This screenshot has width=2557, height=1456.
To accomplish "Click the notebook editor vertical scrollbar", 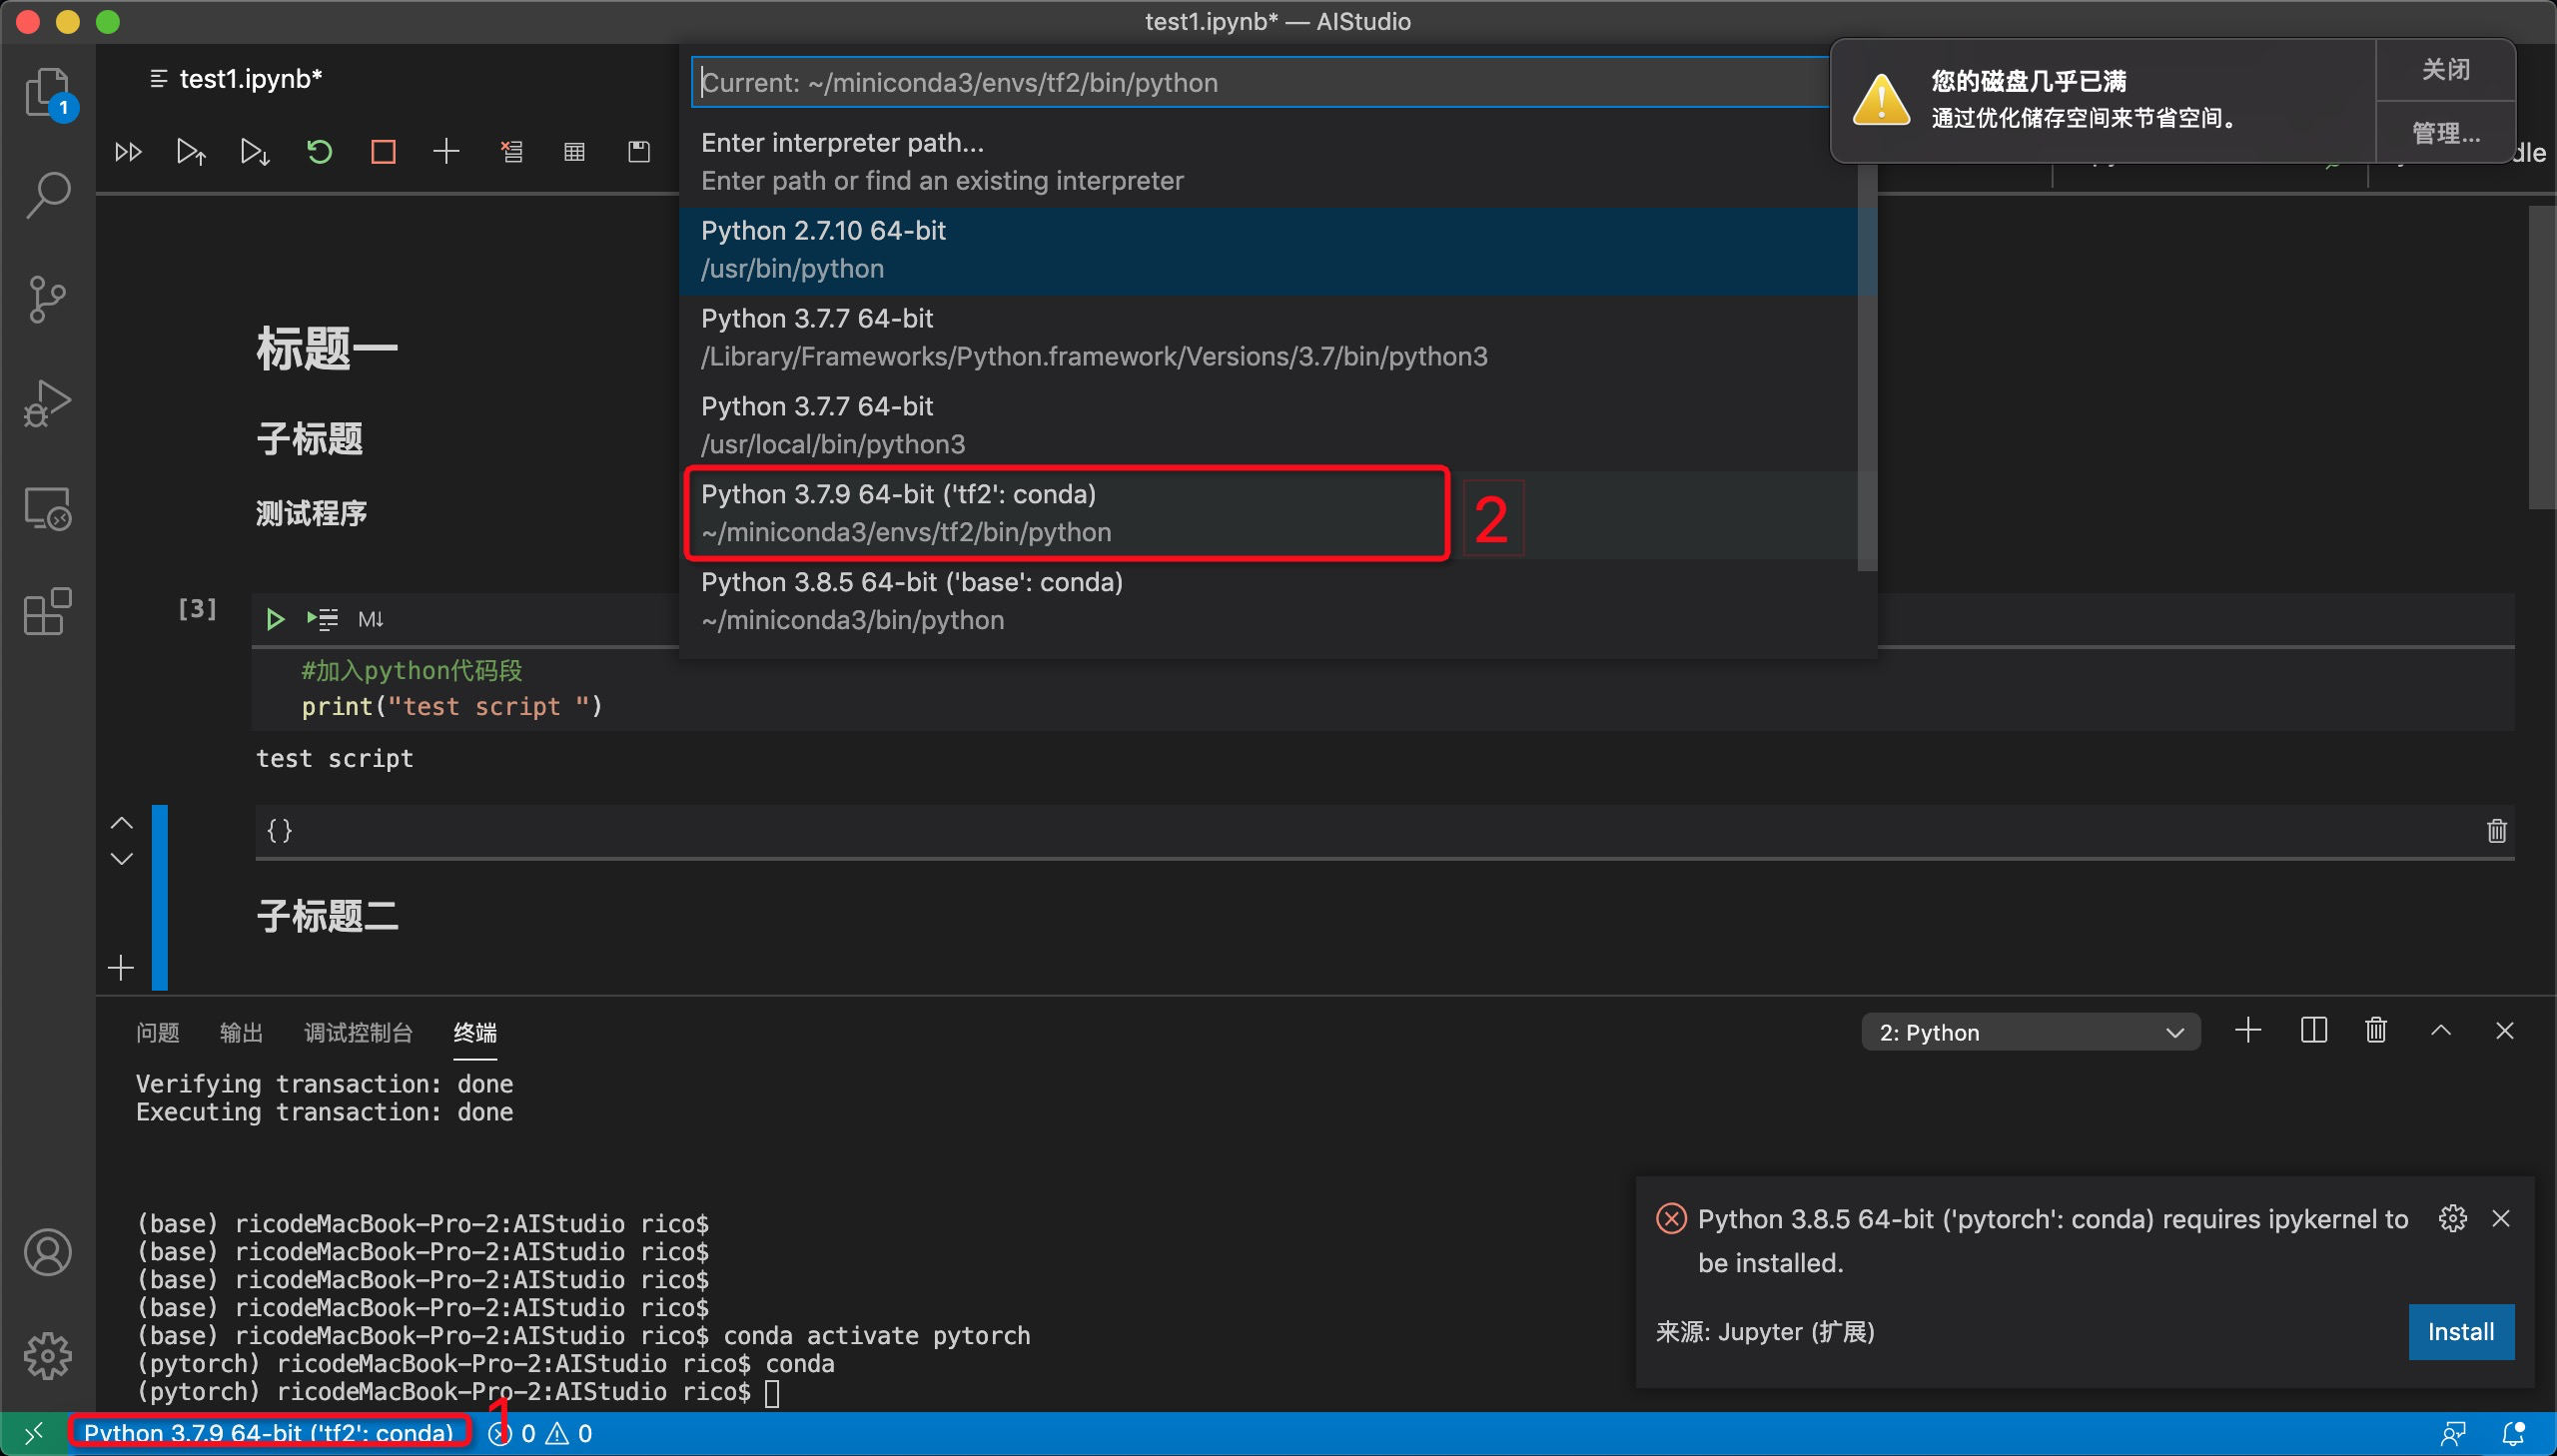I will pos(2542,357).
